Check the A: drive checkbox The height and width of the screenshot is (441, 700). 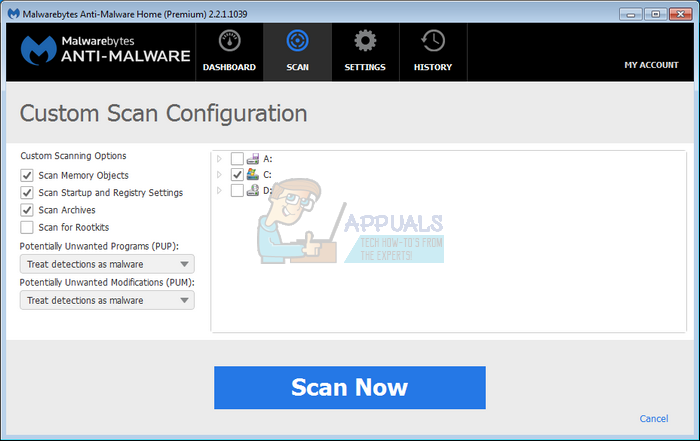237,158
